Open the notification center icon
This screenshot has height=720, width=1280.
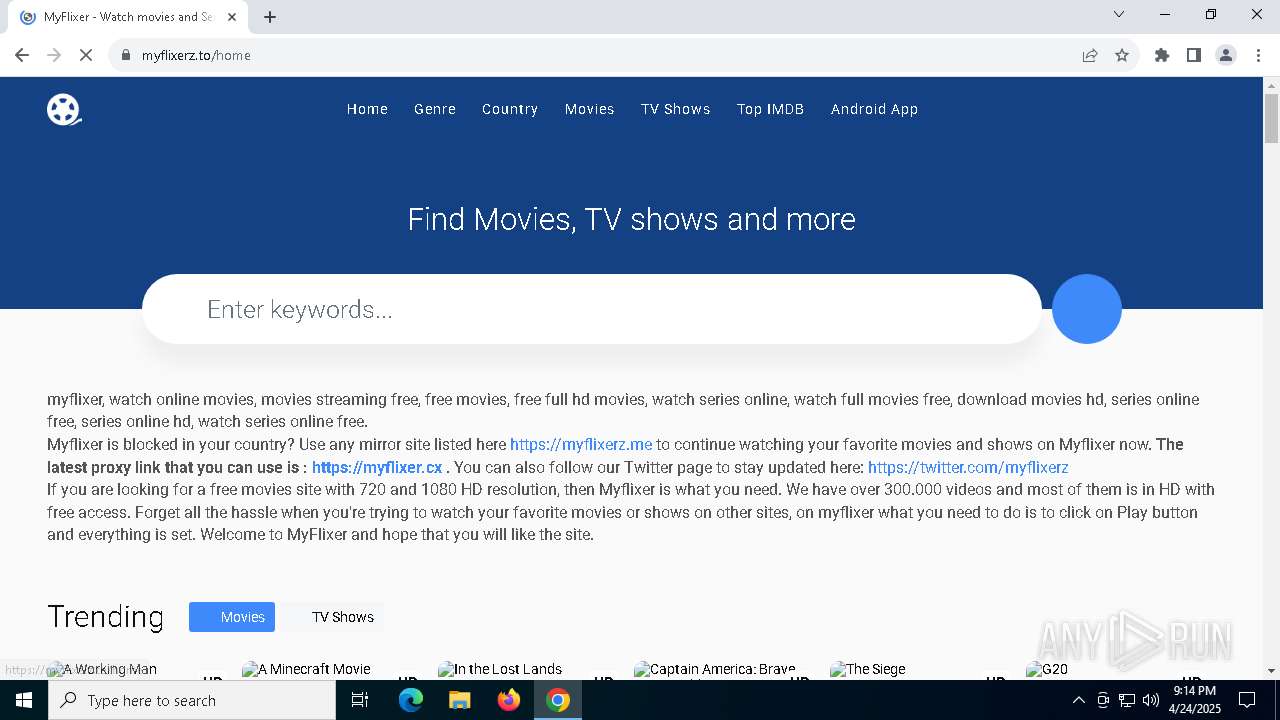click(1247, 700)
